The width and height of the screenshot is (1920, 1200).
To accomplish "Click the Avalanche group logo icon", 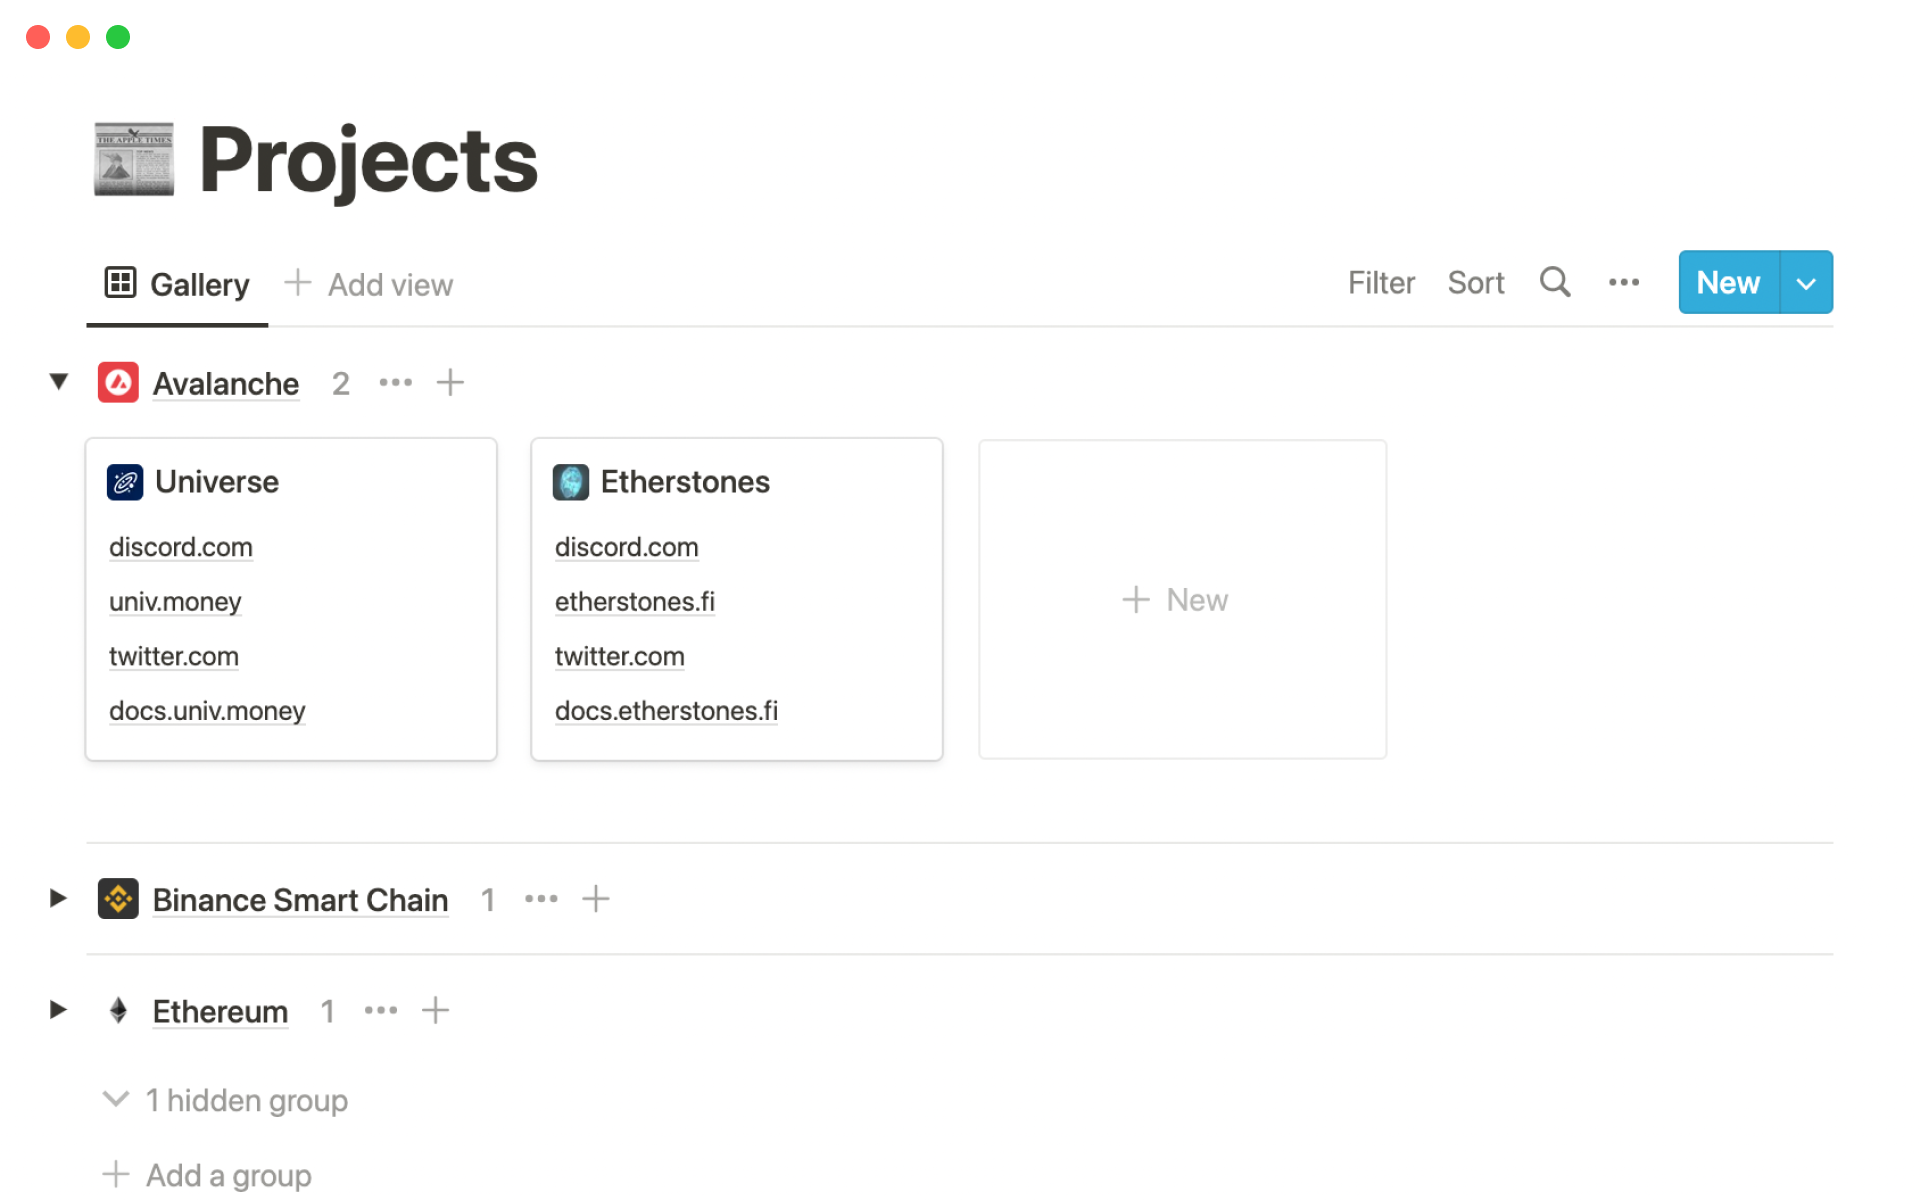I will tap(118, 383).
